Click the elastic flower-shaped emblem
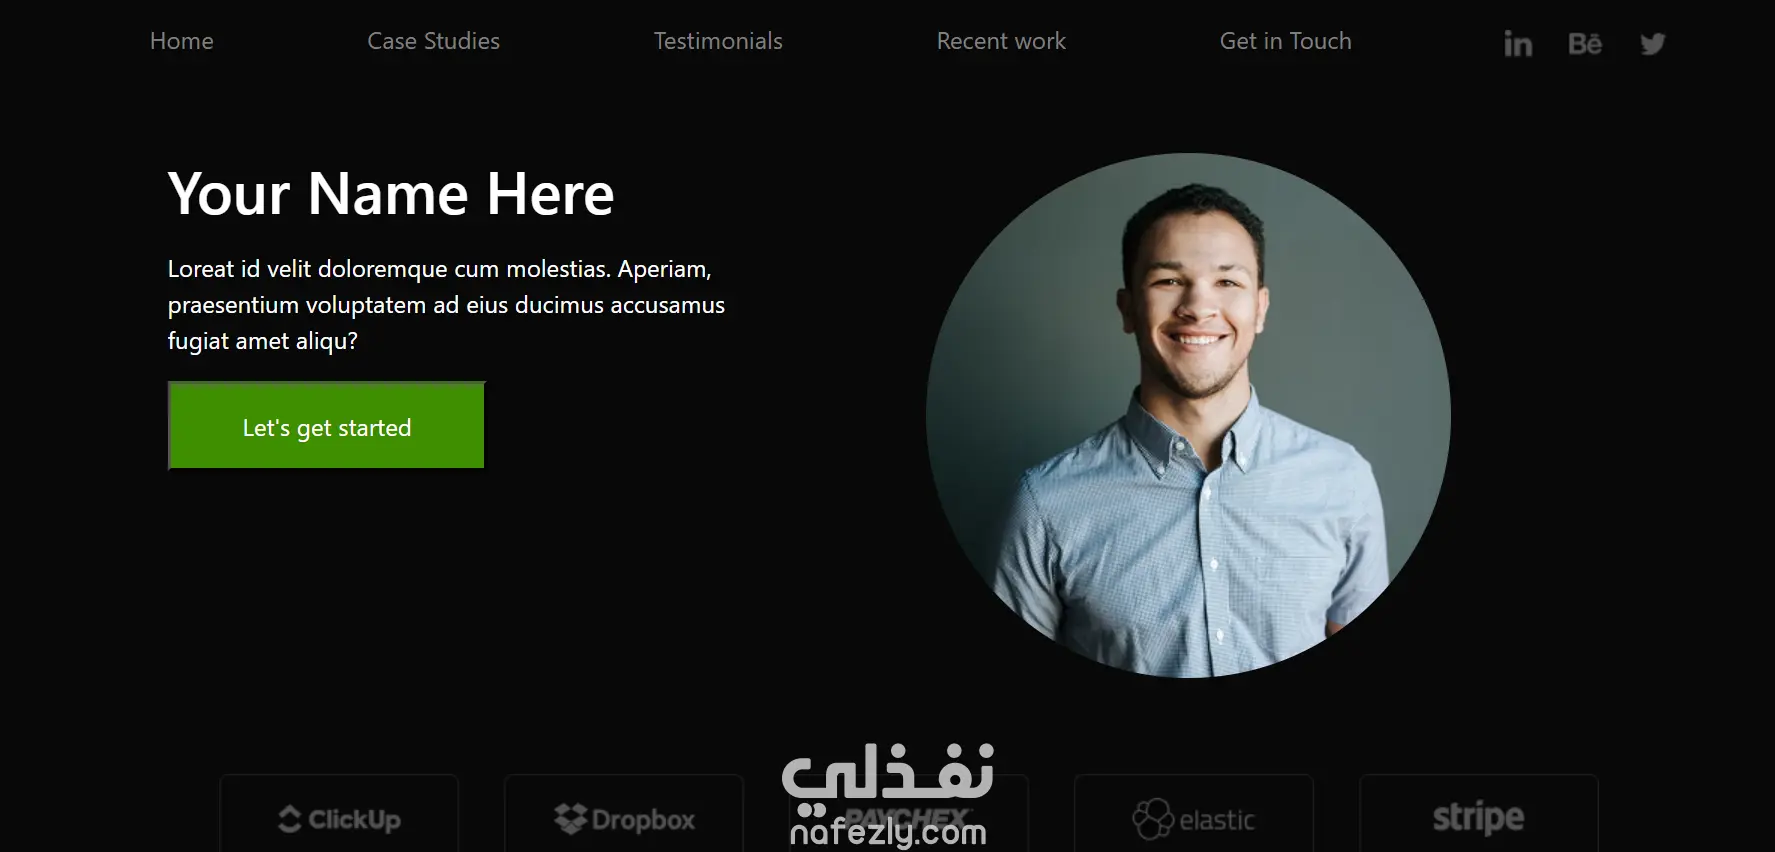 click(x=1152, y=819)
